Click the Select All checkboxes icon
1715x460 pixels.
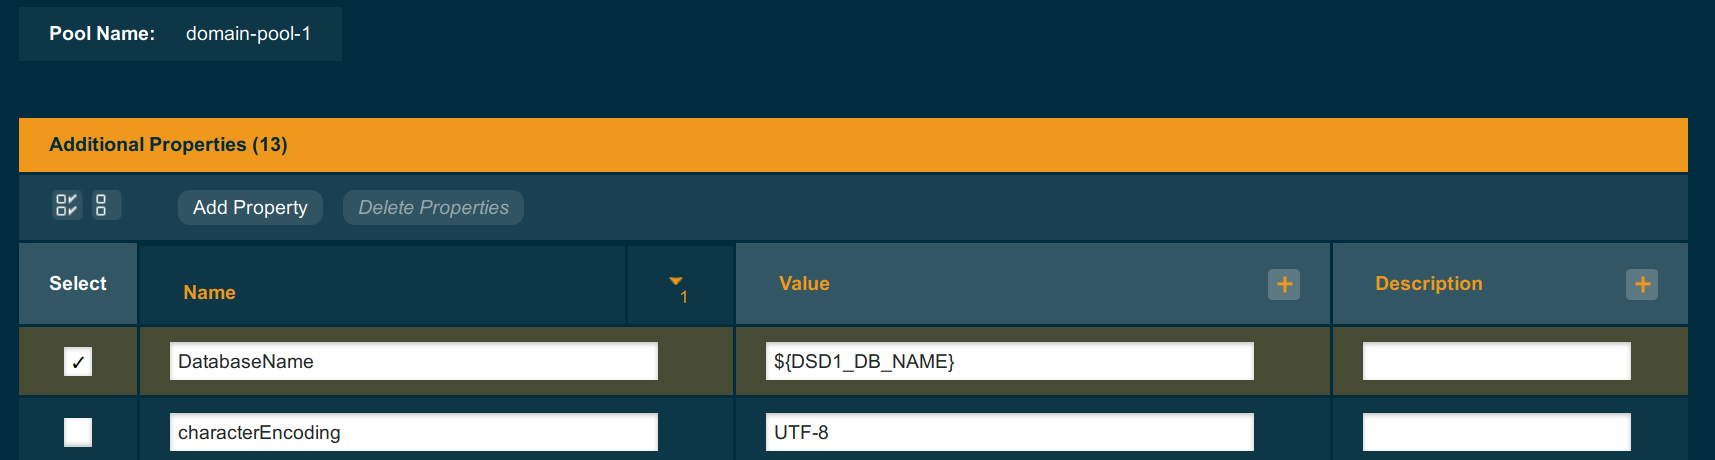[x=66, y=205]
